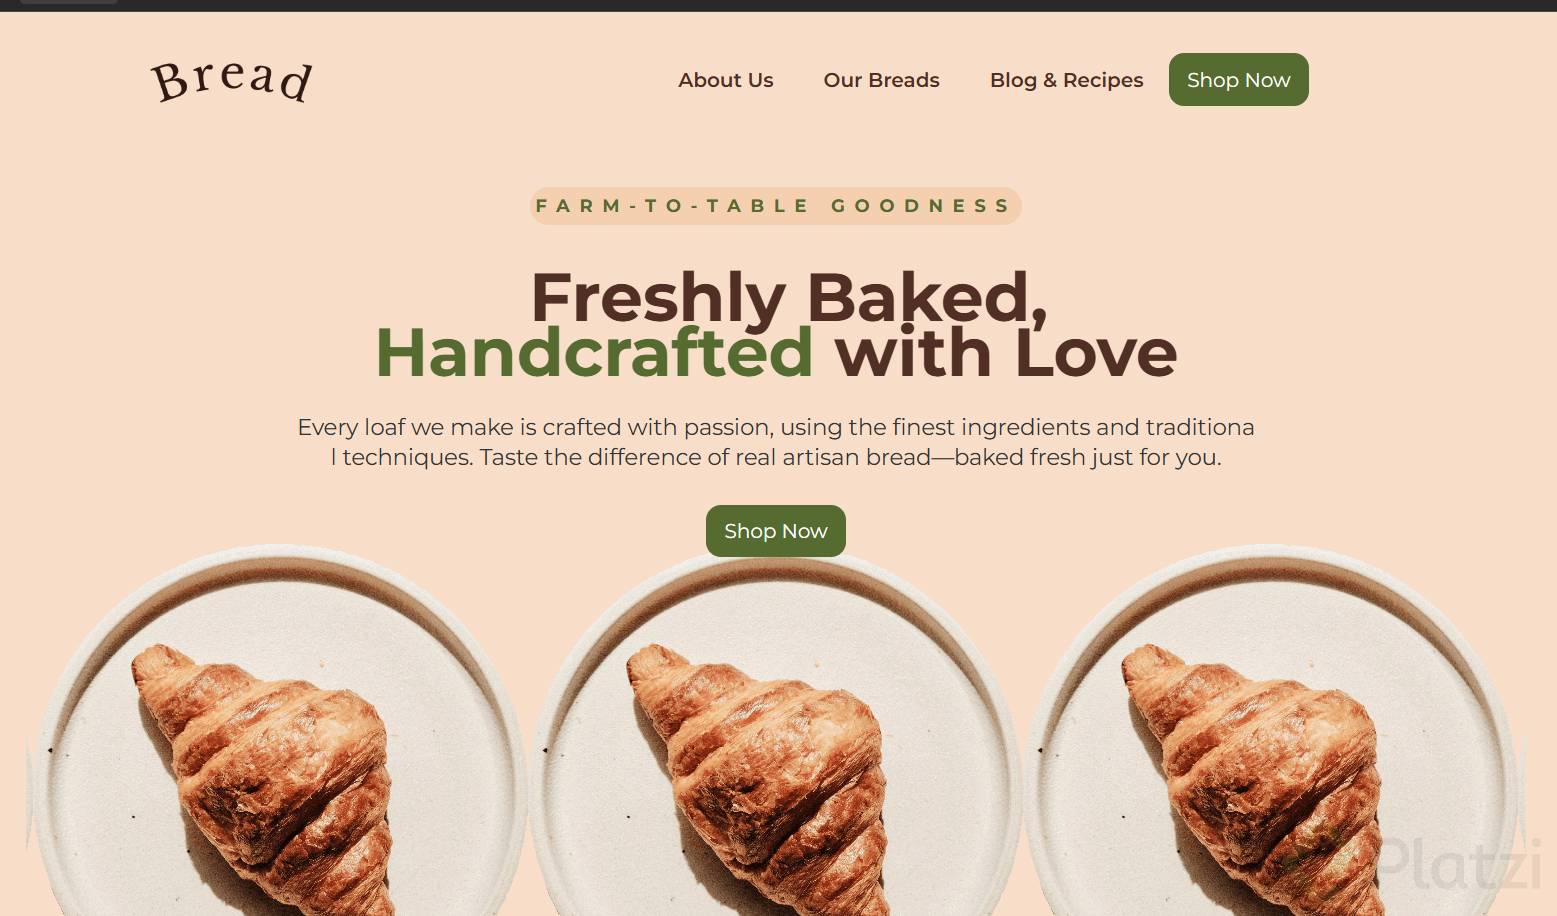Click paragraph line starting Every loaf
This screenshot has height=916, width=1557.
coord(775,427)
